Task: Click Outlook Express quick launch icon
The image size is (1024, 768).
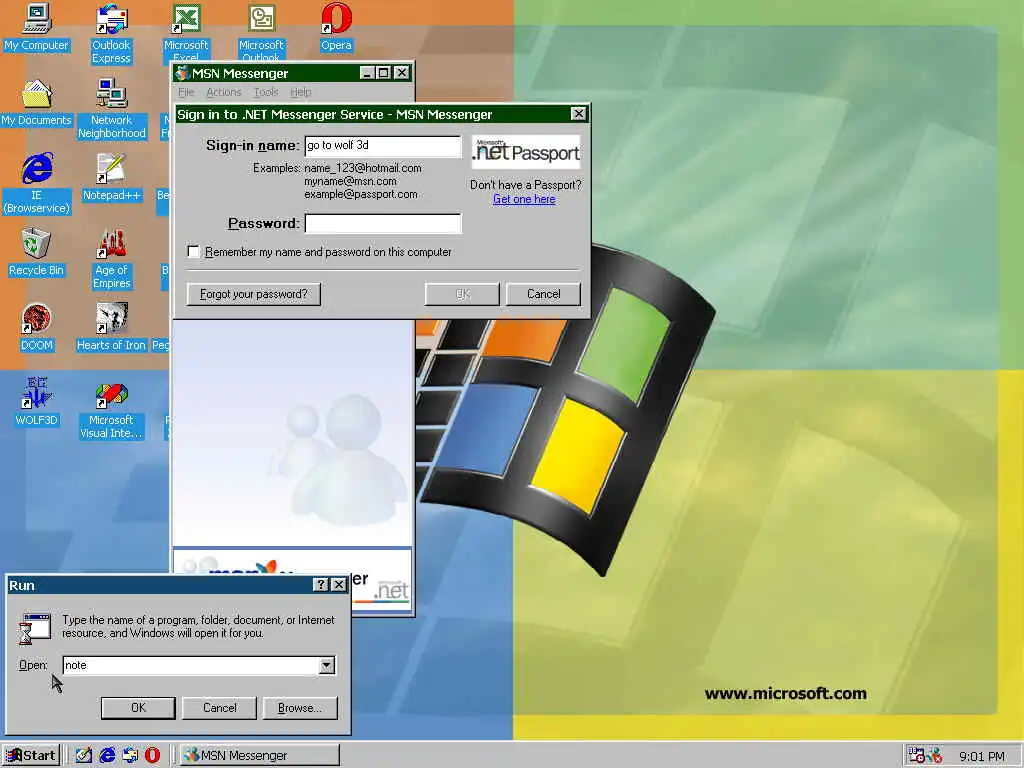Action: point(130,755)
